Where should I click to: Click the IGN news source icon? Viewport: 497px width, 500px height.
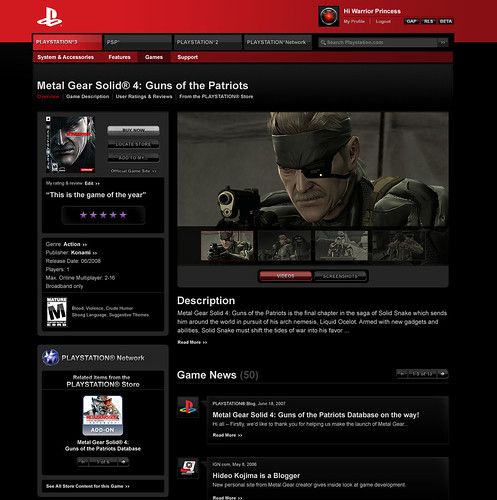pyautogui.click(x=188, y=468)
